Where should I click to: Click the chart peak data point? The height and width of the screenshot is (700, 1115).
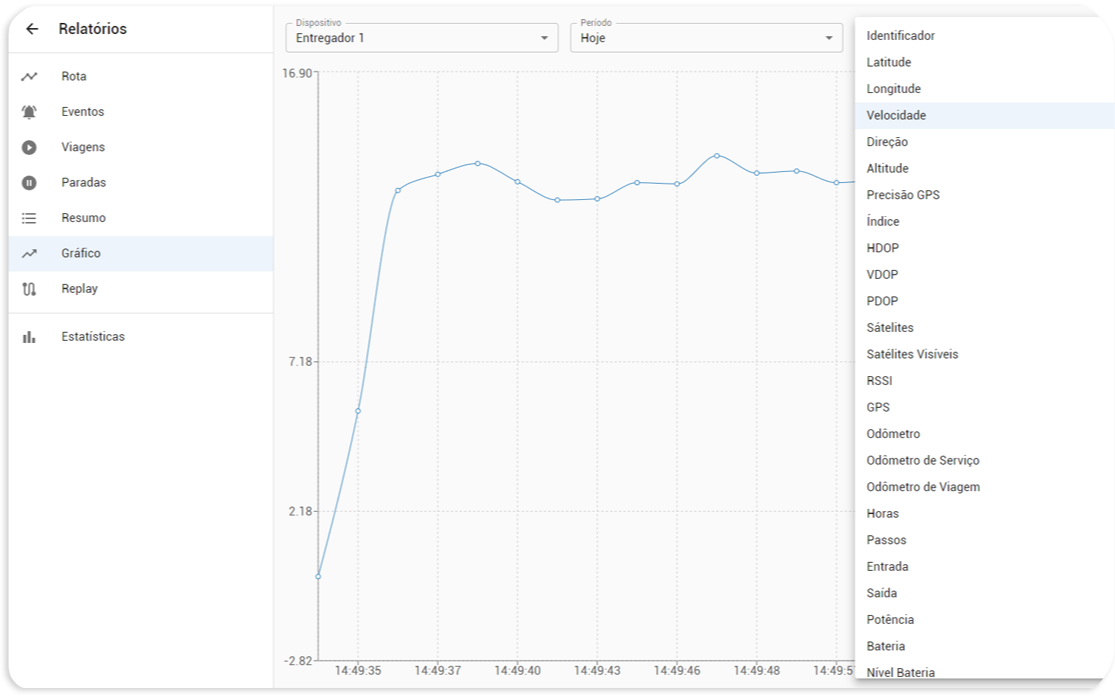(x=717, y=156)
